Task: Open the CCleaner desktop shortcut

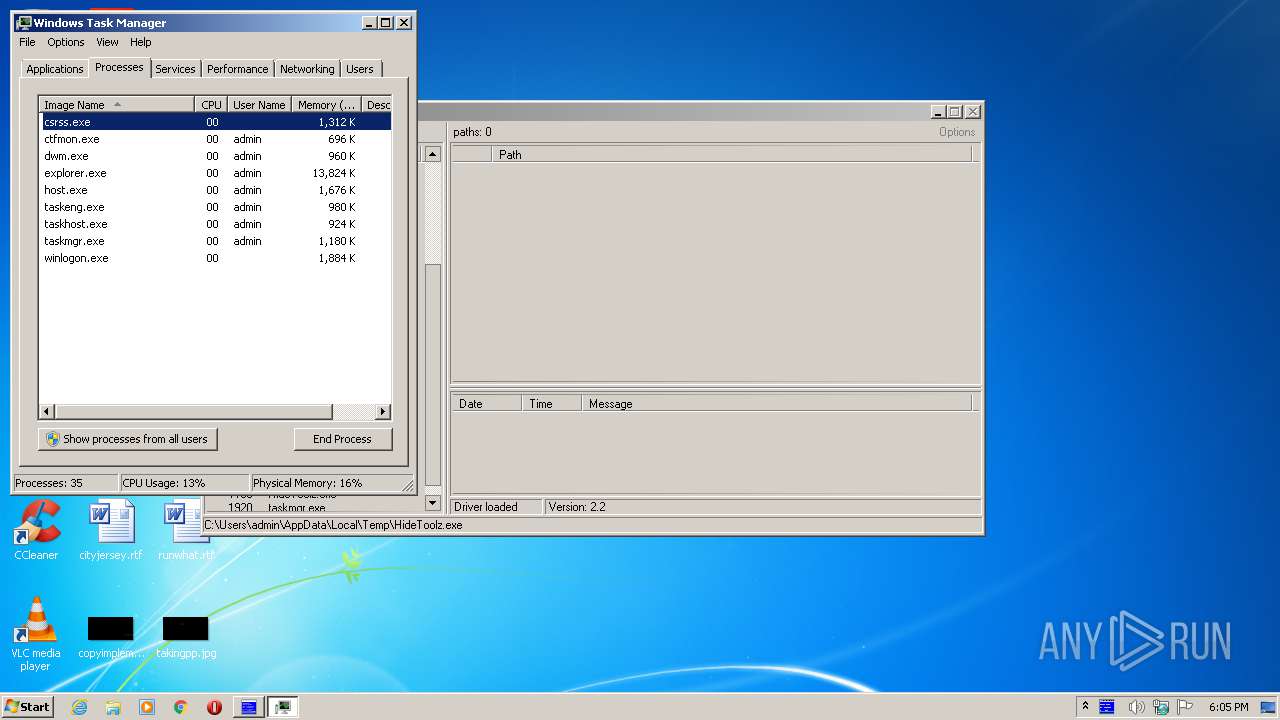Action: [x=36, y=530]
